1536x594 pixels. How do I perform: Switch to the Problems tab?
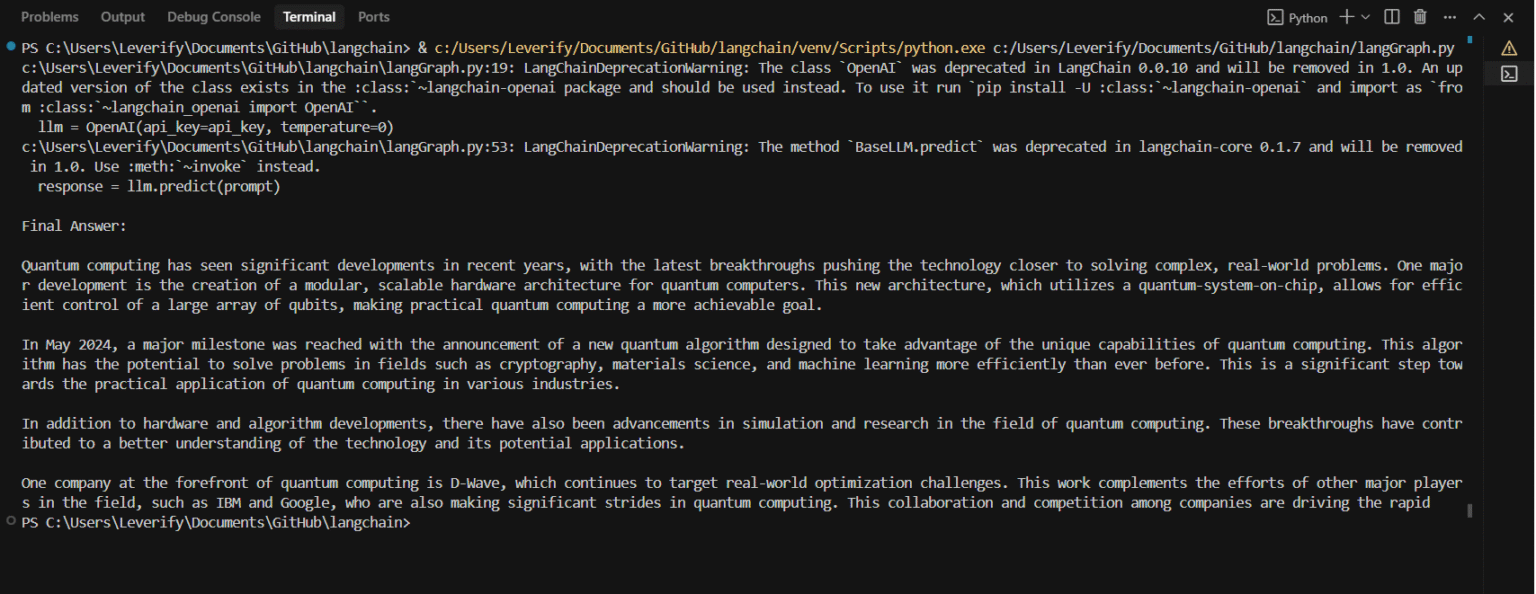click(x=50, y=17)
